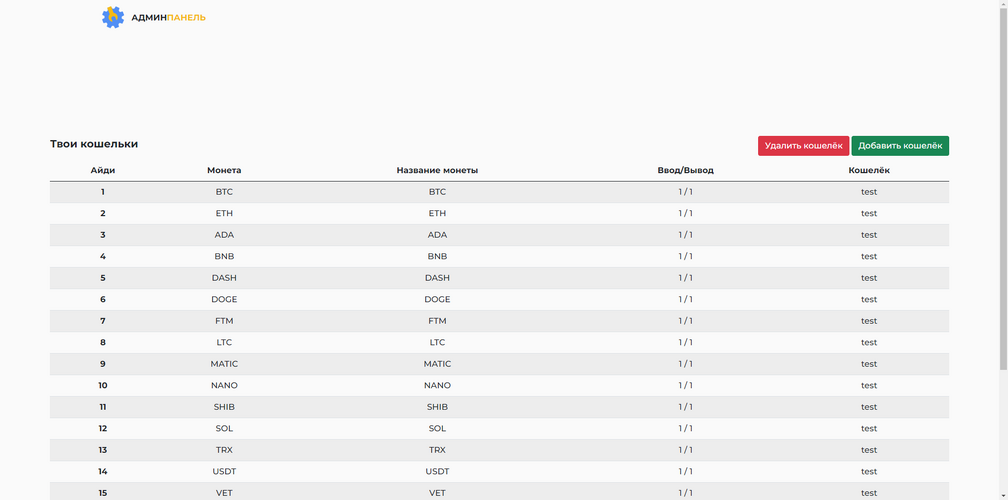Click the scrollbar down arrow
Screen dimensions: 1008x500
[1003, 495]
